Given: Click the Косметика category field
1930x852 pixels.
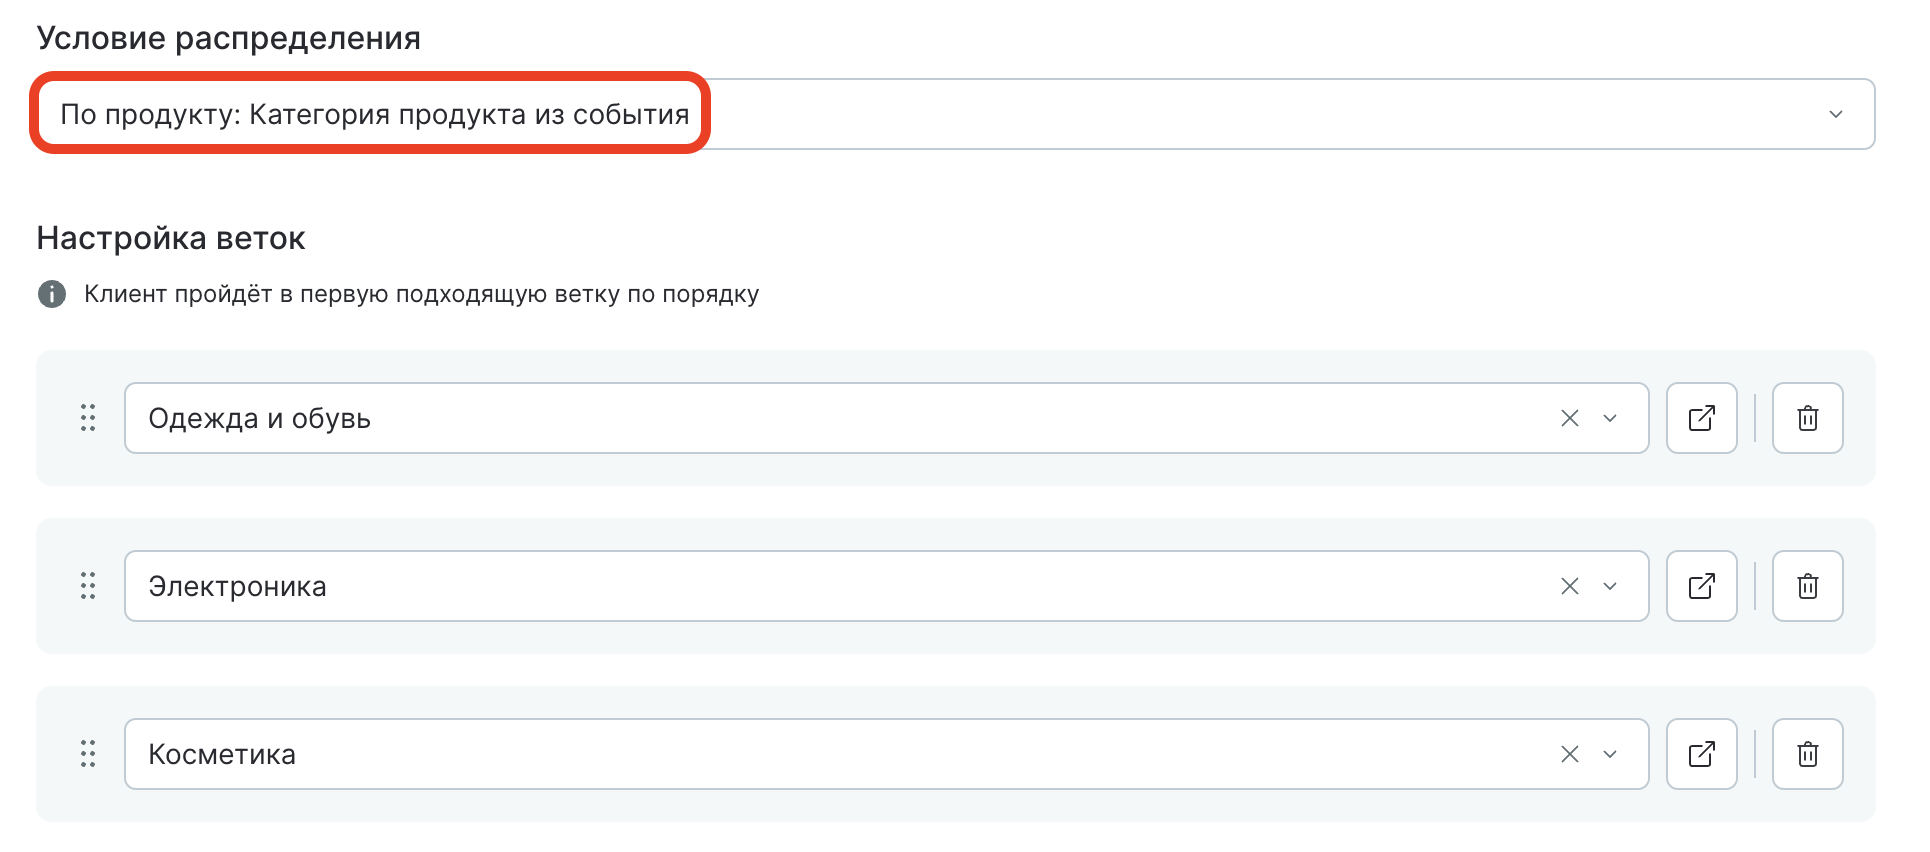Looking at the screenshot, I should tap(800, 754).
